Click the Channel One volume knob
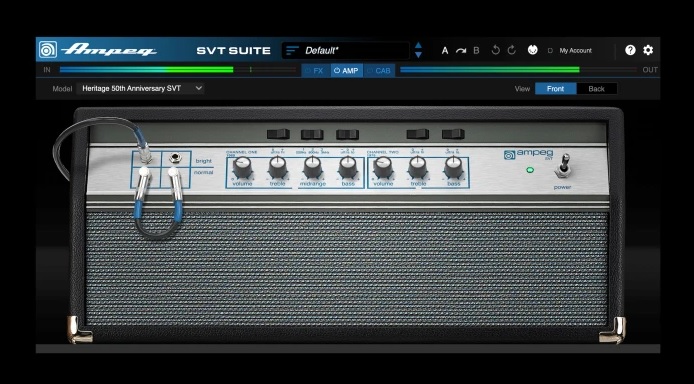This screenshot has width=694, height=384. tap(243, 167)
